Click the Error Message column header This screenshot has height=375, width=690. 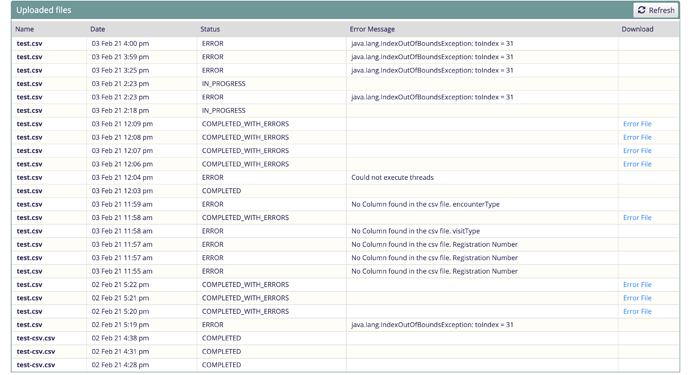[372, 29]
